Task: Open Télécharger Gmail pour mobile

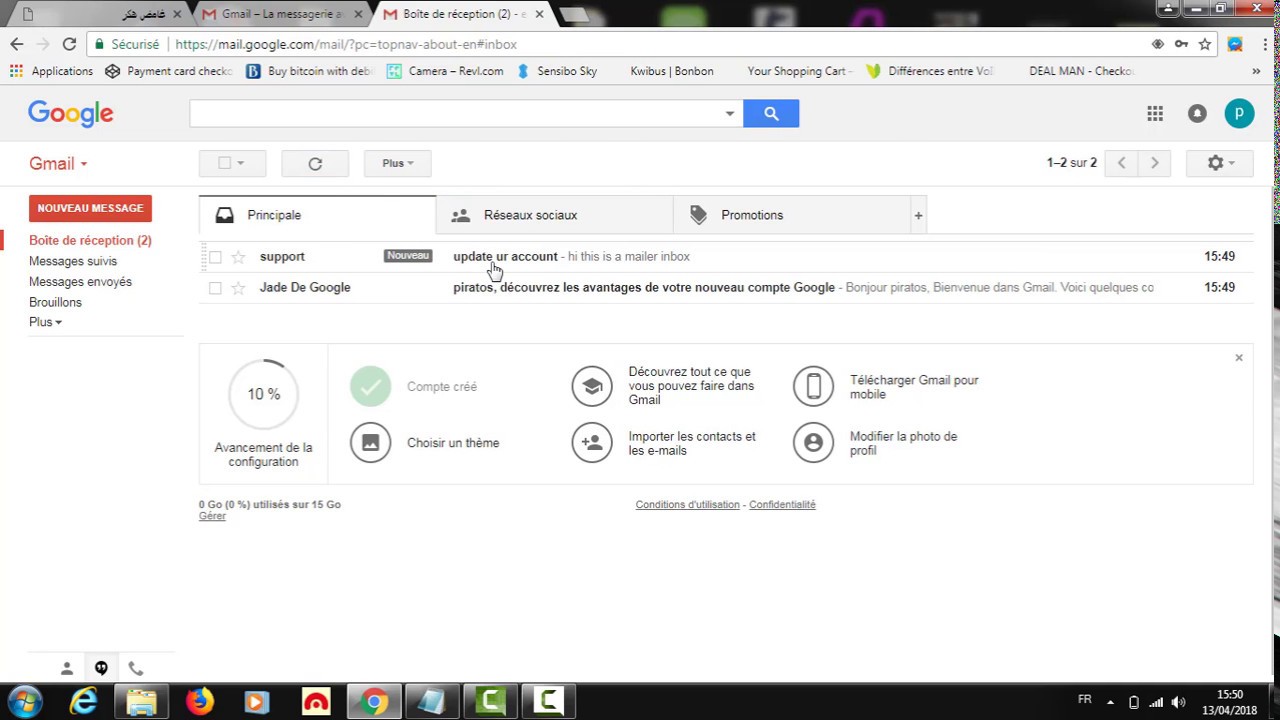Action: click(914, 387)
